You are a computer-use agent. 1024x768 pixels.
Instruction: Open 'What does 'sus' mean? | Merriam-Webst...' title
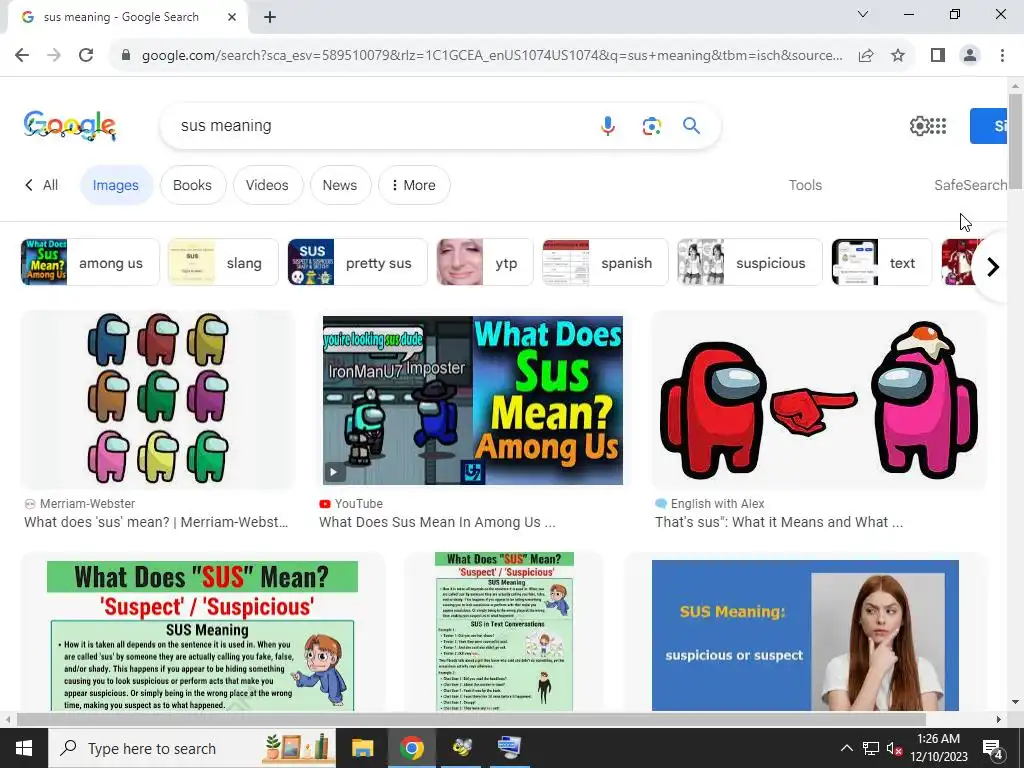[156, 522]
